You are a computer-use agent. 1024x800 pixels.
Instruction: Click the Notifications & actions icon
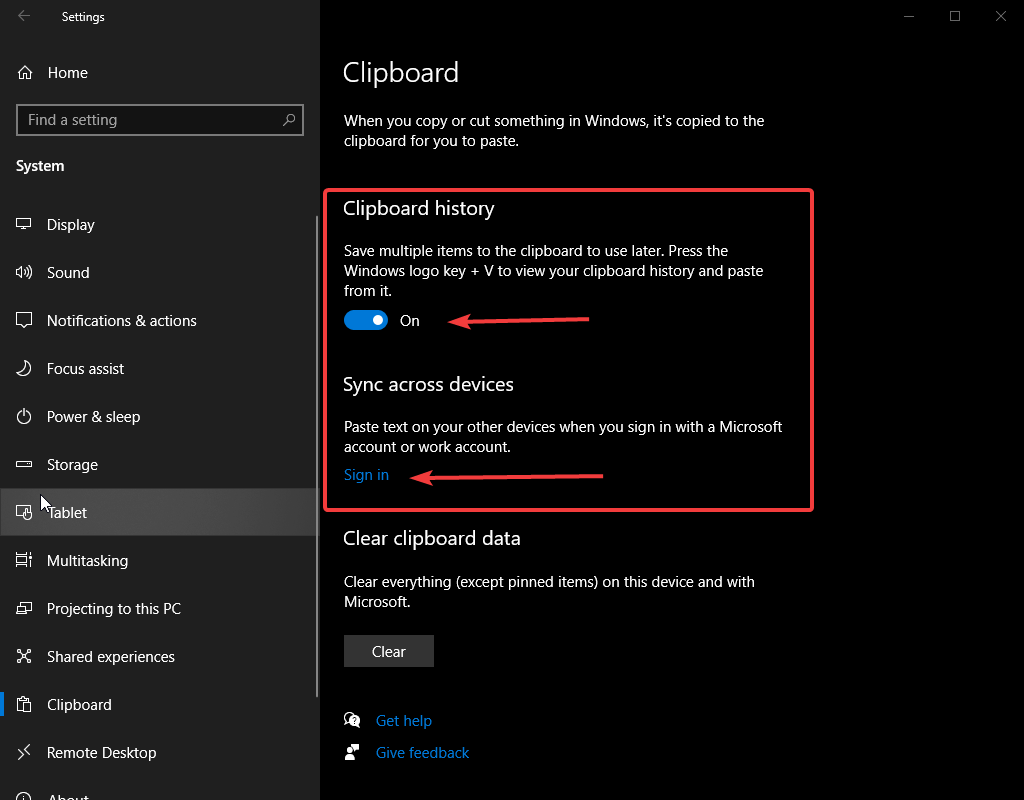(x=24, y=320)
